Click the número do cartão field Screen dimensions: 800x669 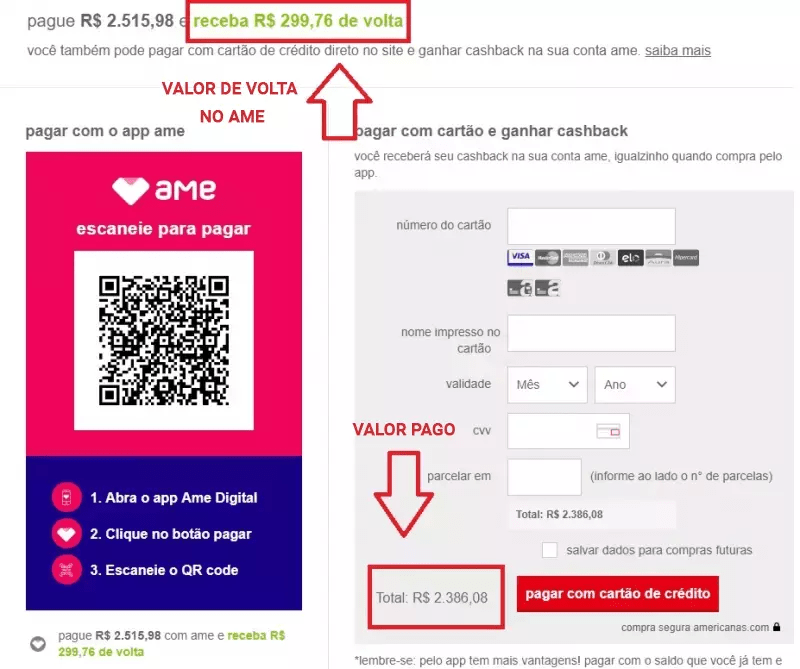[591, 226]
